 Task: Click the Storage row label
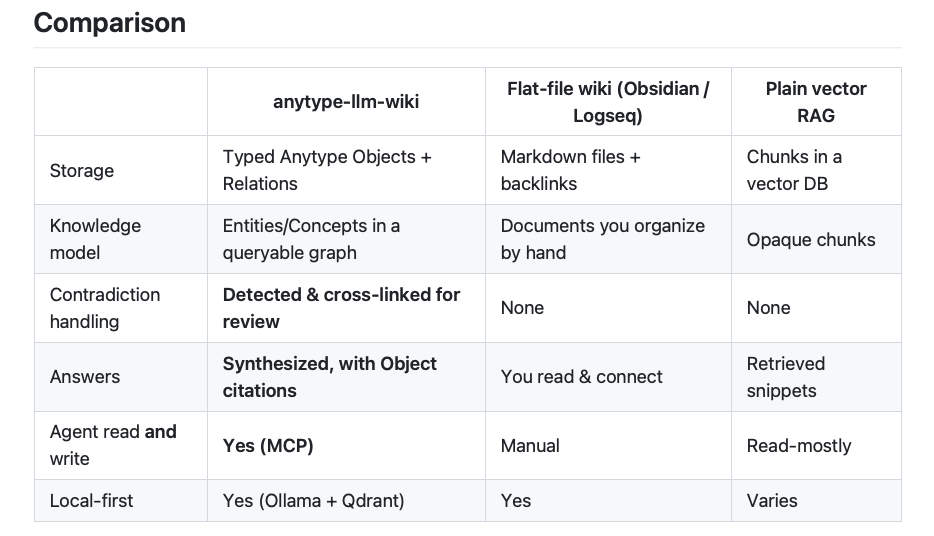click(x=82, y=171)
